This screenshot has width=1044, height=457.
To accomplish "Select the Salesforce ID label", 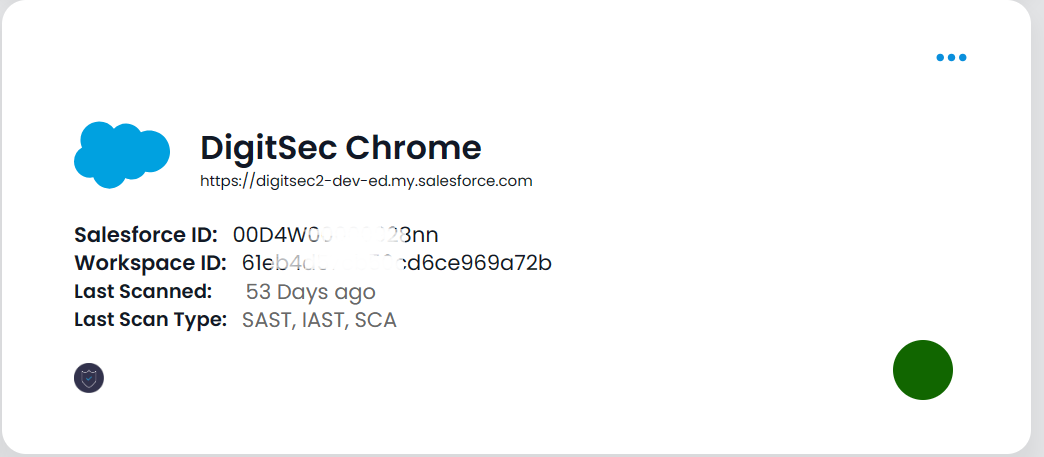I will coord(146,235).
